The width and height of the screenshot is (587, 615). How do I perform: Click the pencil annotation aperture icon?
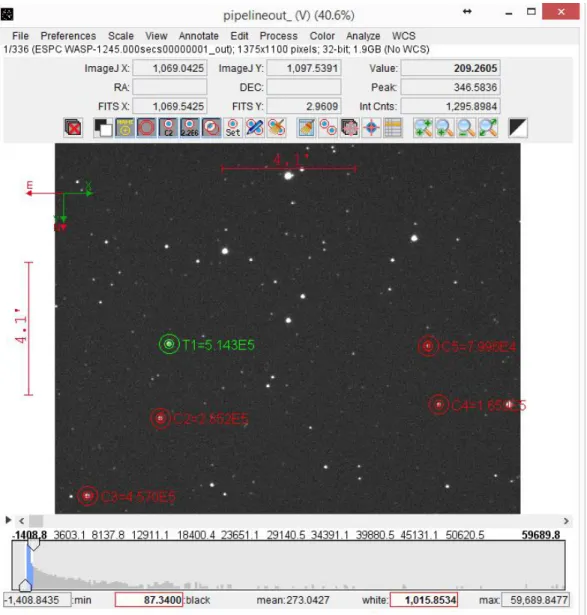pyautogui.click(x=254, y=127)
